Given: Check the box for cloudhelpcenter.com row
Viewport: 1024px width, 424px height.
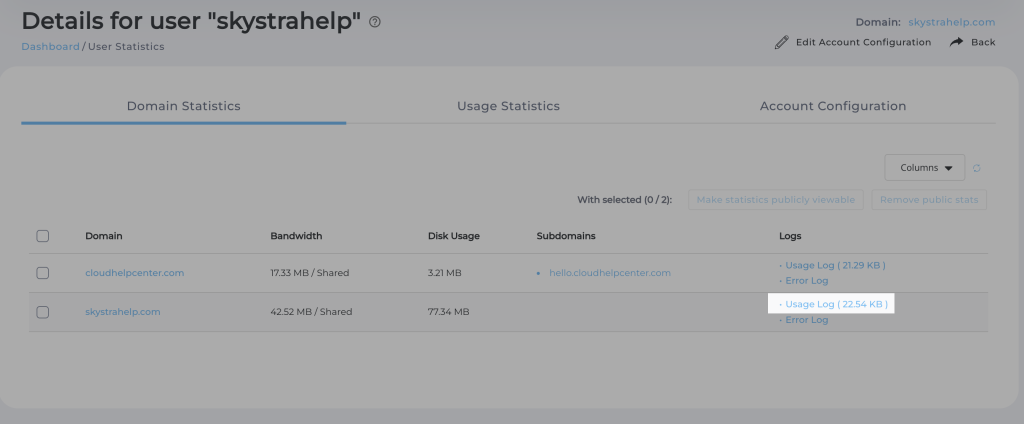Looking at the screenshot, I should [43, 273].
